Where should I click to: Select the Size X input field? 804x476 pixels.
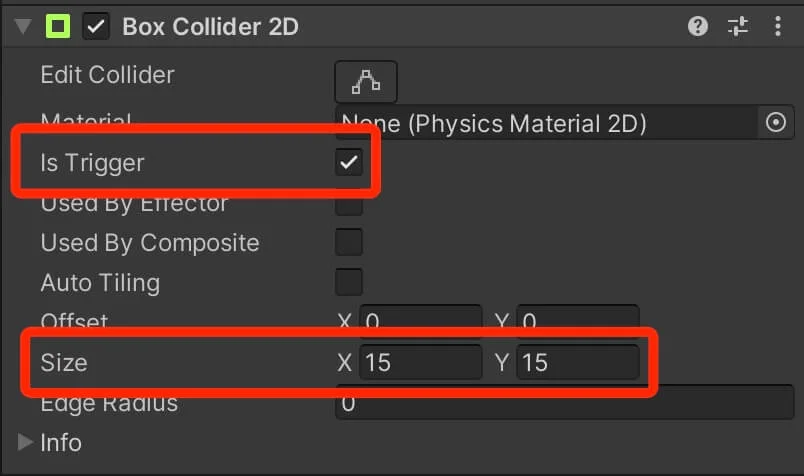(x=420, y=362)
